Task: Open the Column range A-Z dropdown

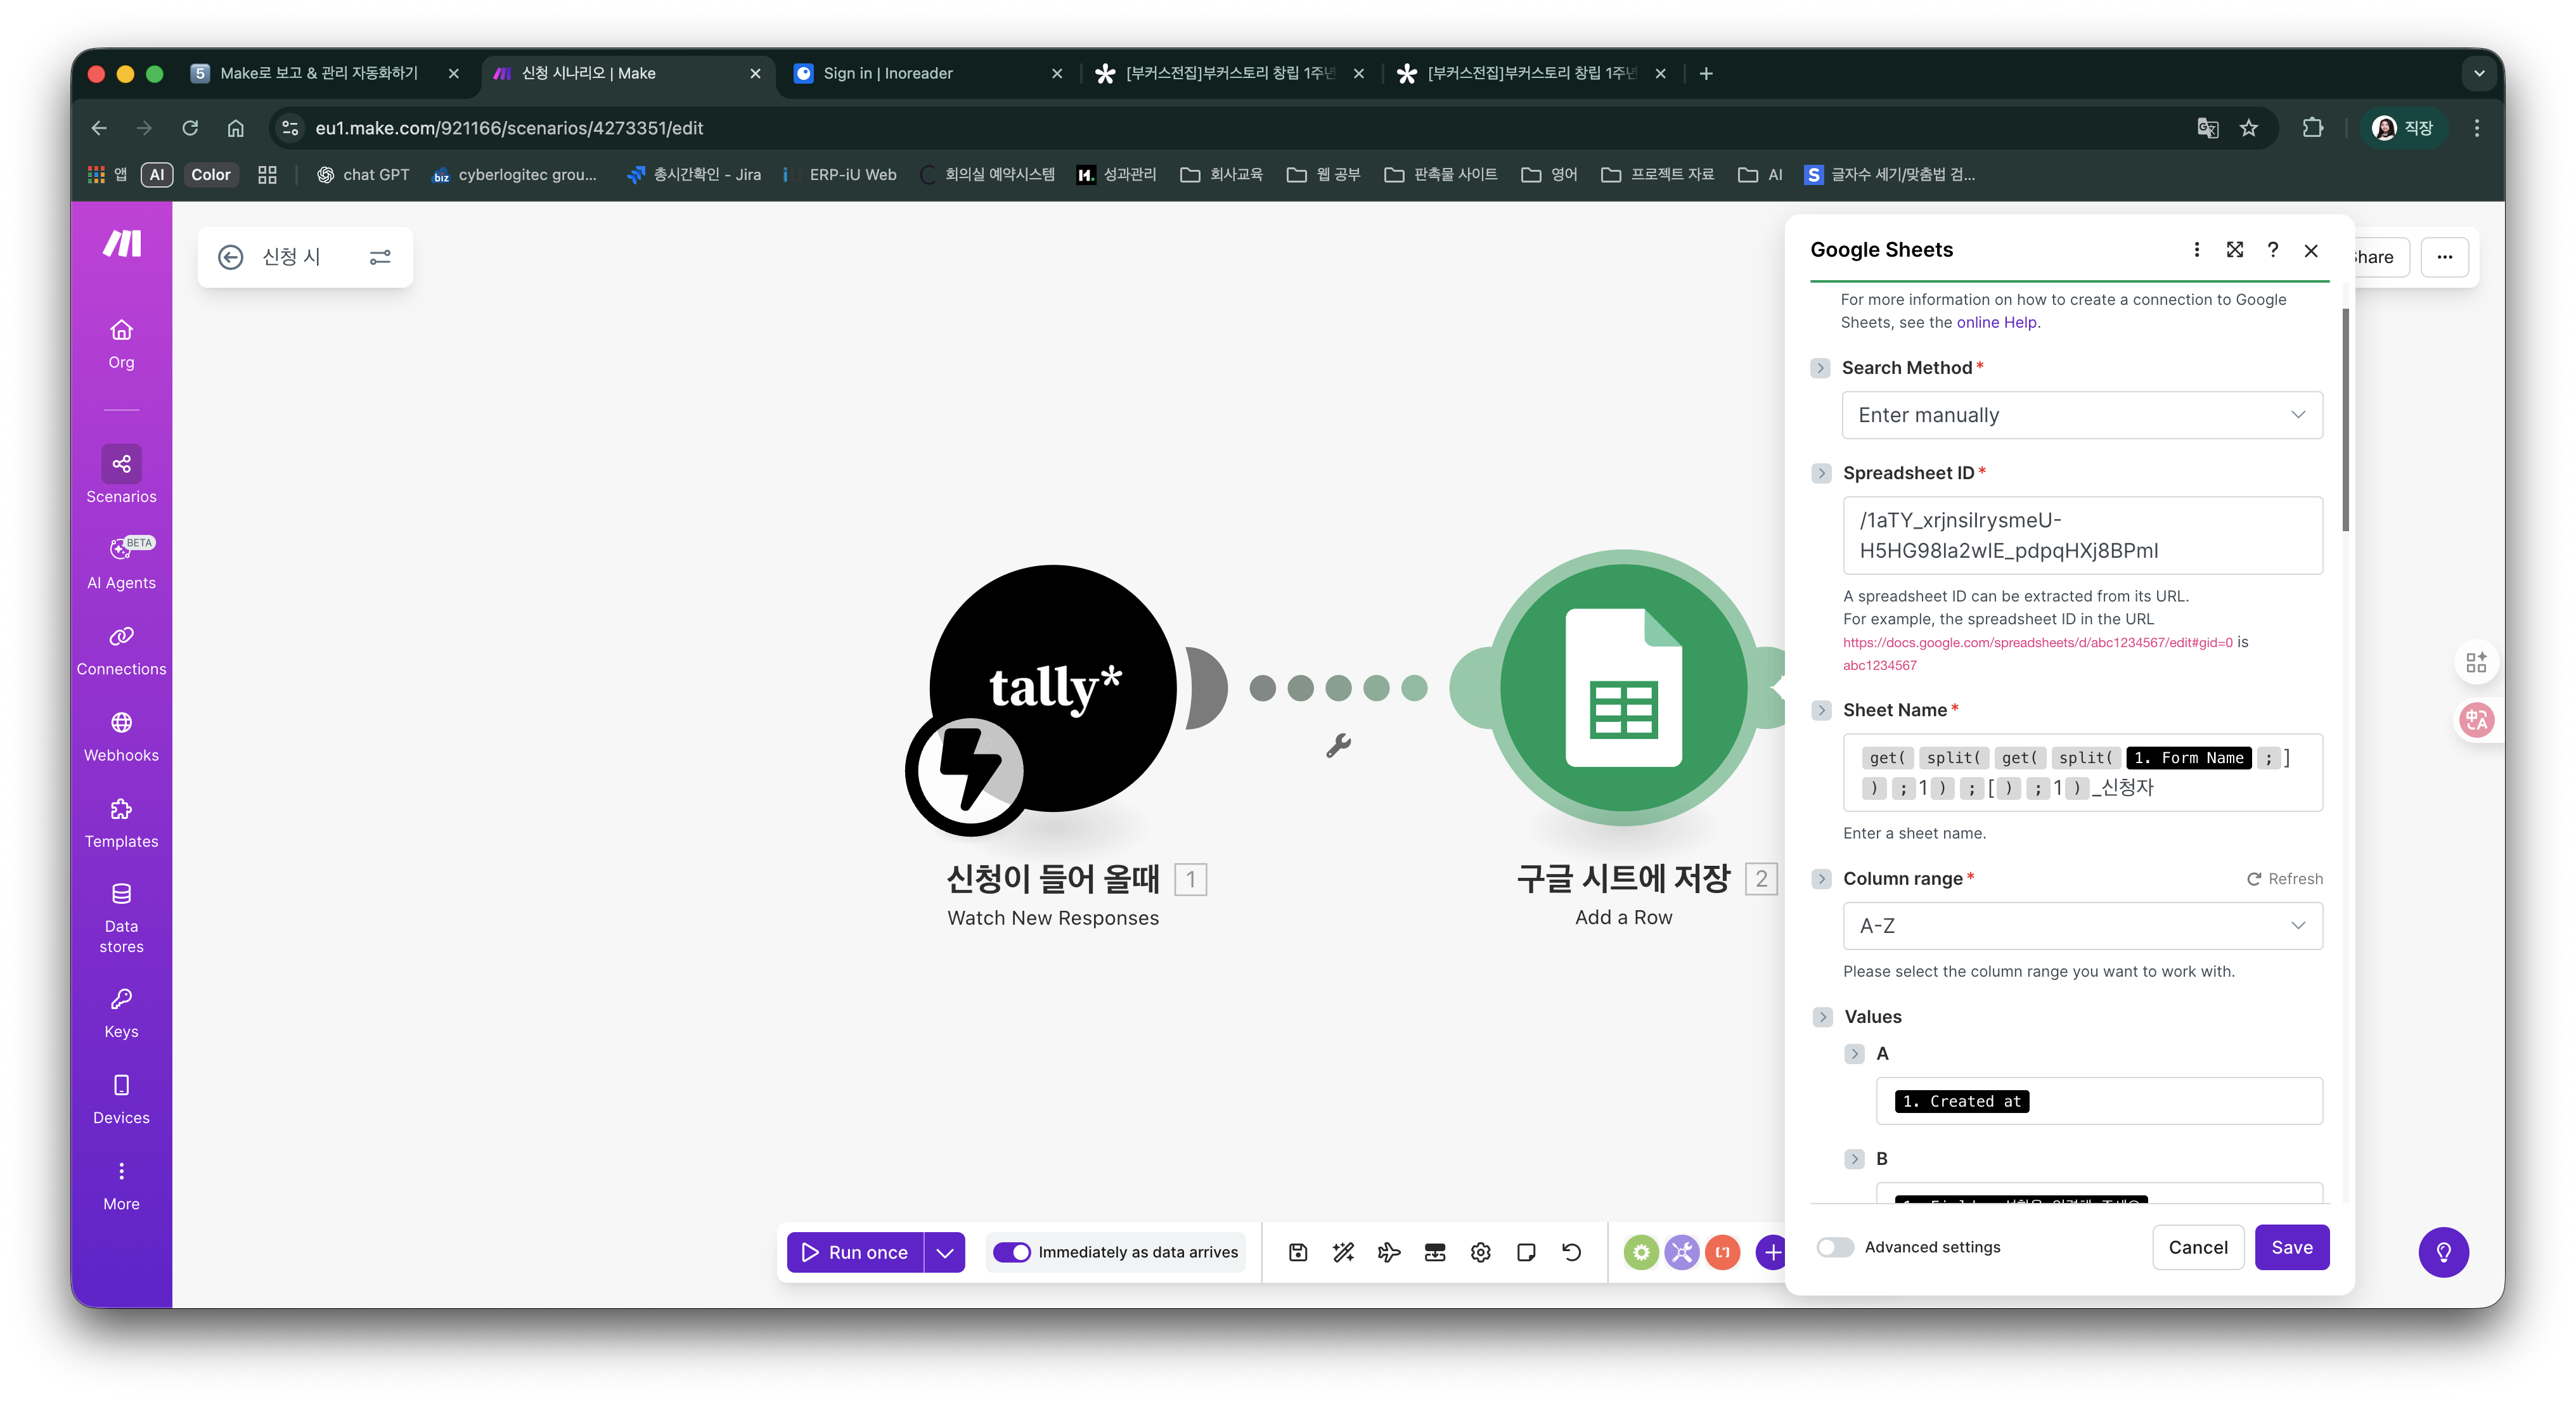Action: point(2081,926)
